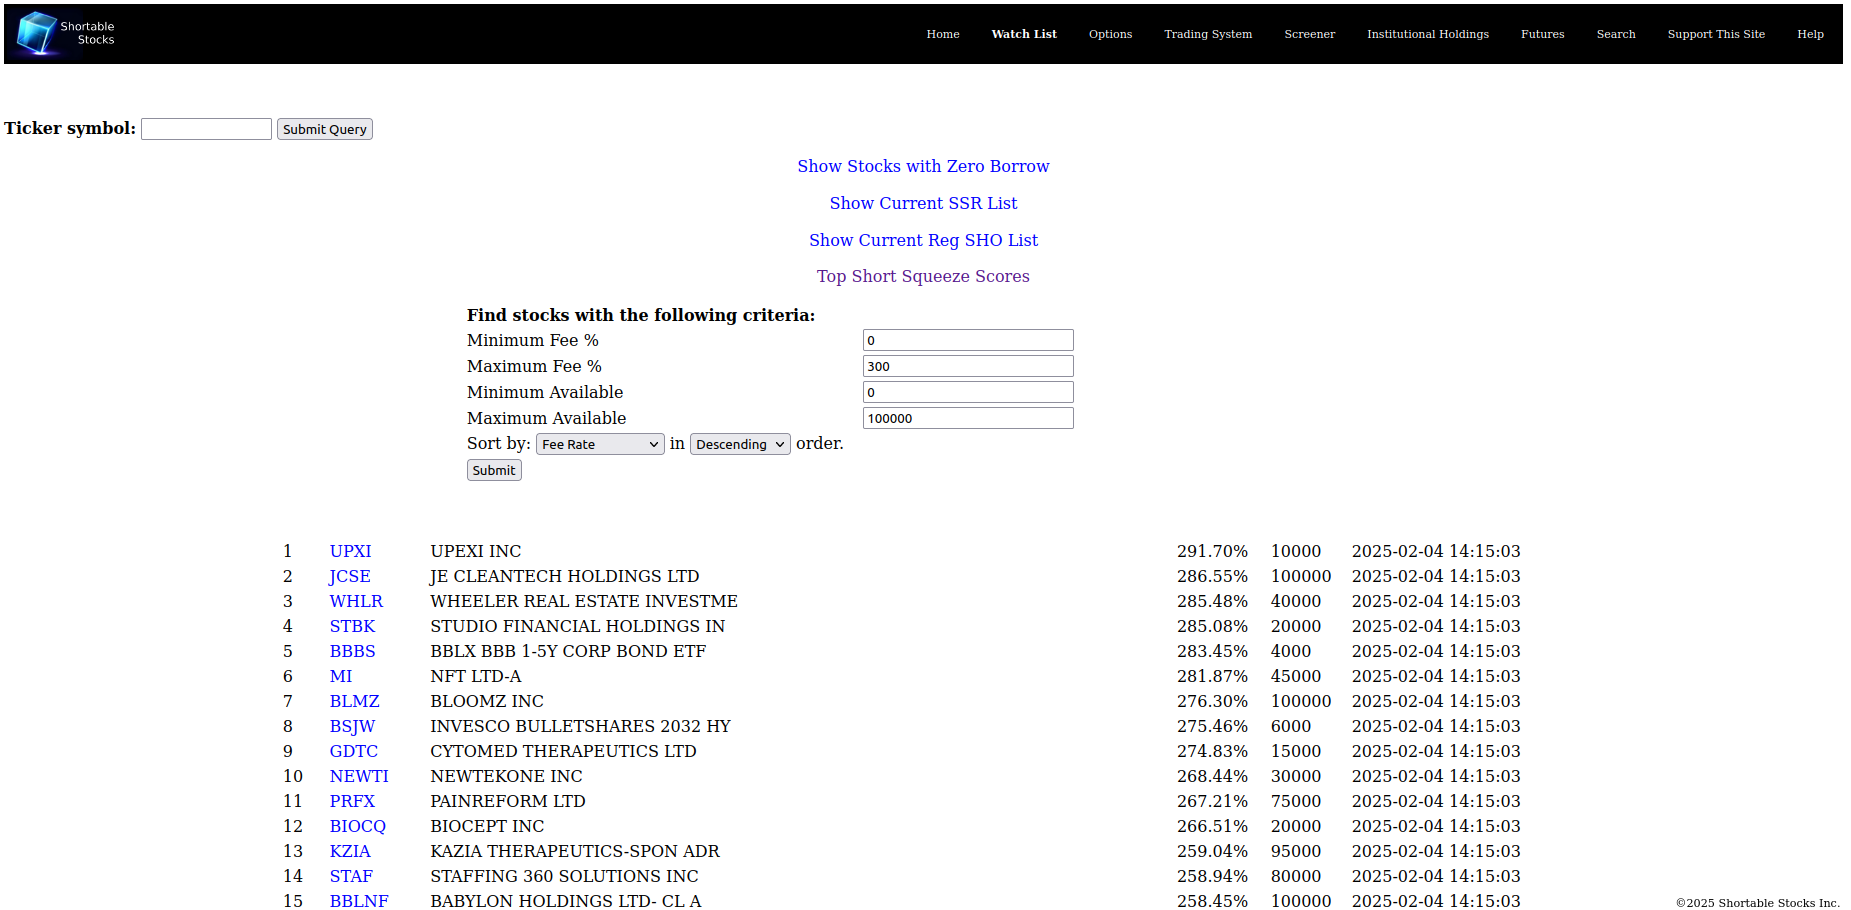The image size is (1851, 910).
Task: Open Top Short Squeeze Scores link
Action: 923,276
